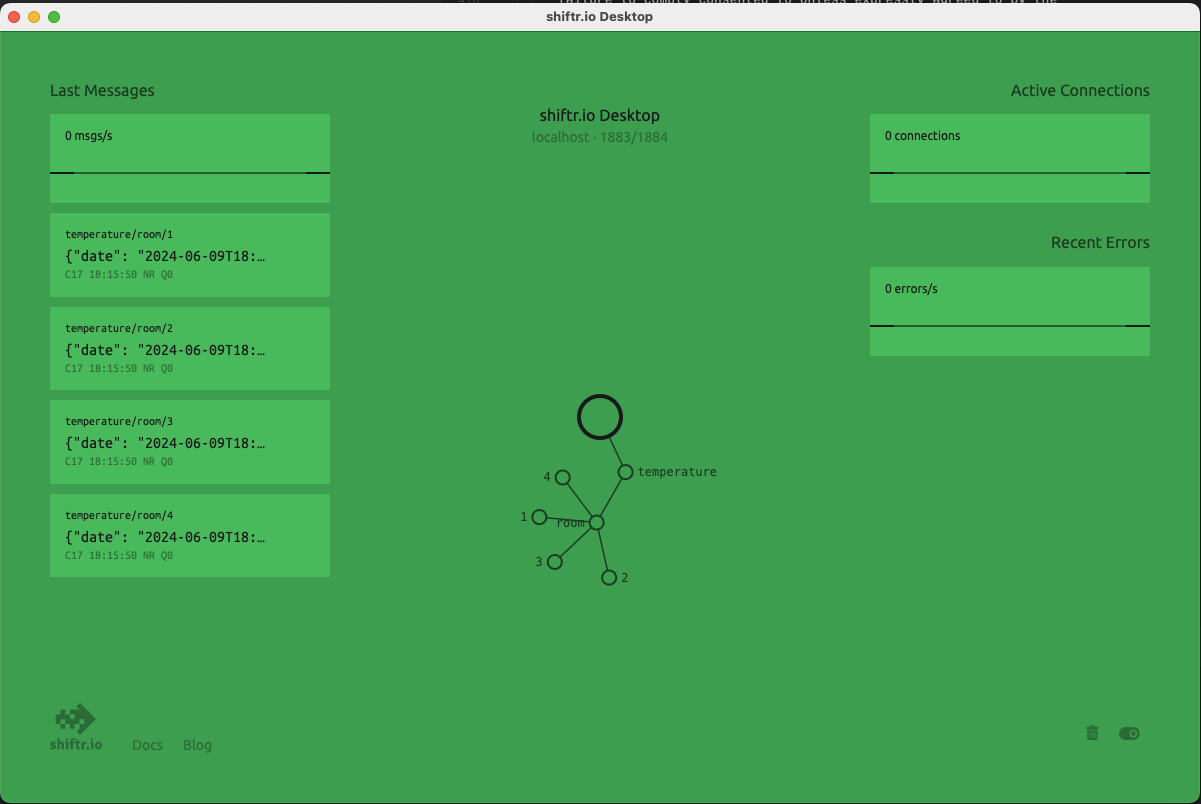Select the broker root node in the topic graph
The height and width of the screenshot is (804, 1201).
(599, 417)
